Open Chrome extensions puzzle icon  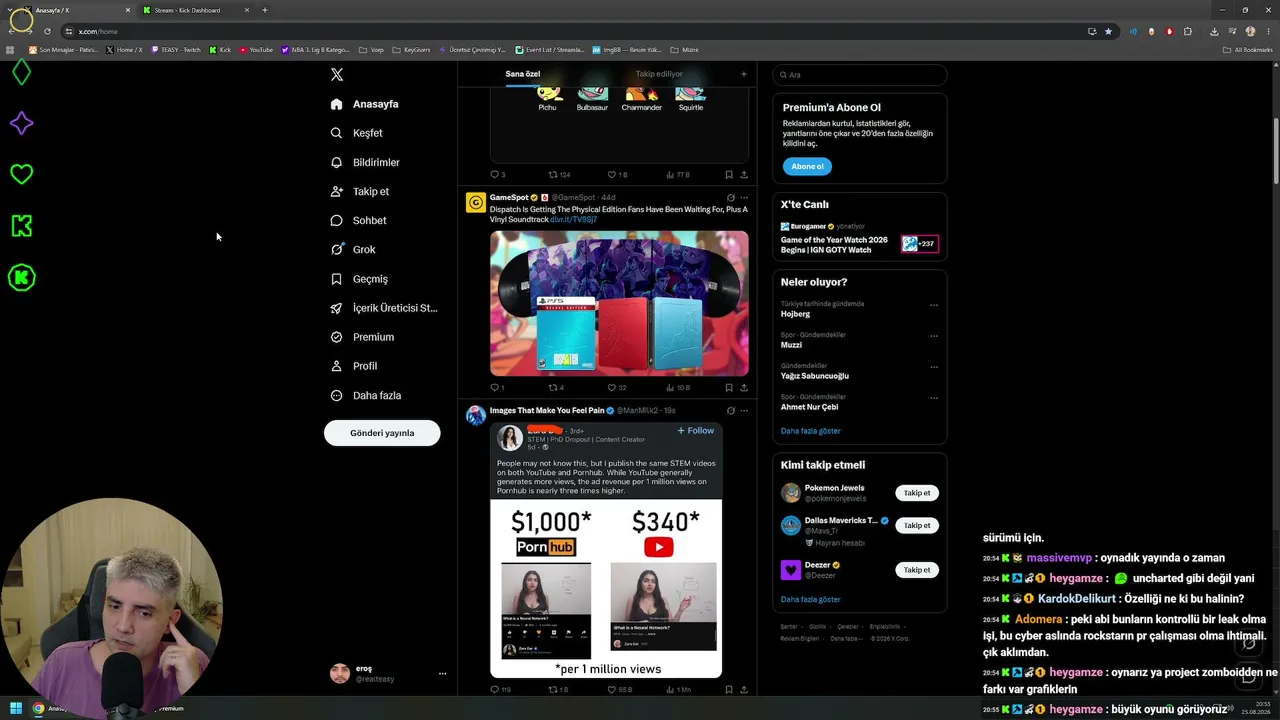[1187, 31]
